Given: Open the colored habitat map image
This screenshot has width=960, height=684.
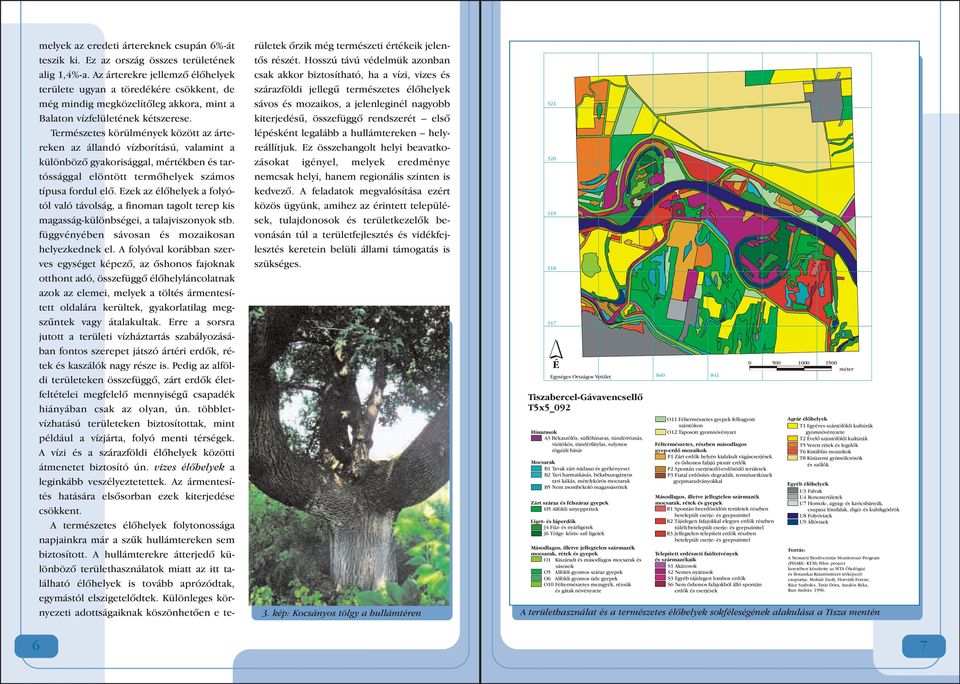Looking at the screenshot, I should pos(715,212).
